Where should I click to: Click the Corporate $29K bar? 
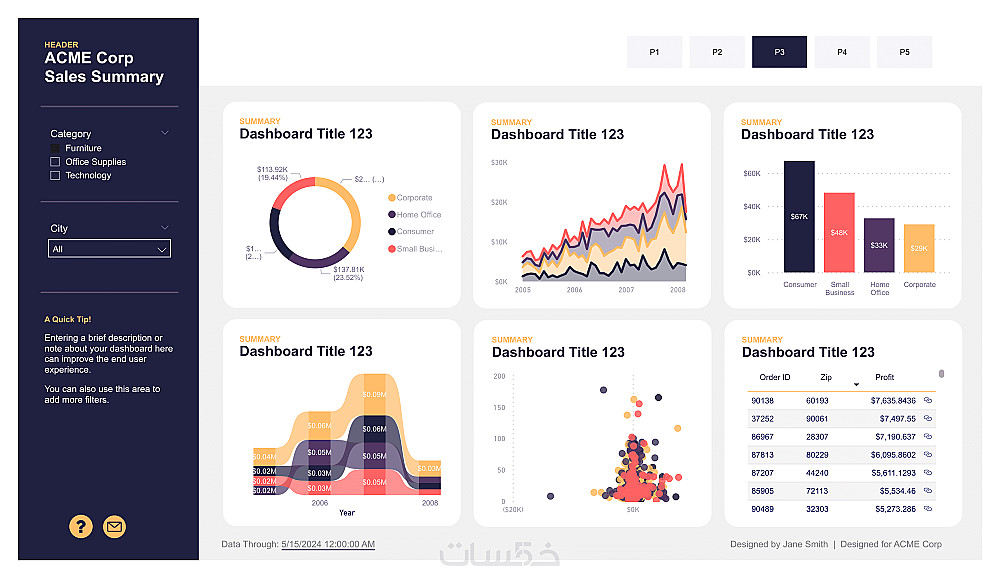tap(919, 248)
